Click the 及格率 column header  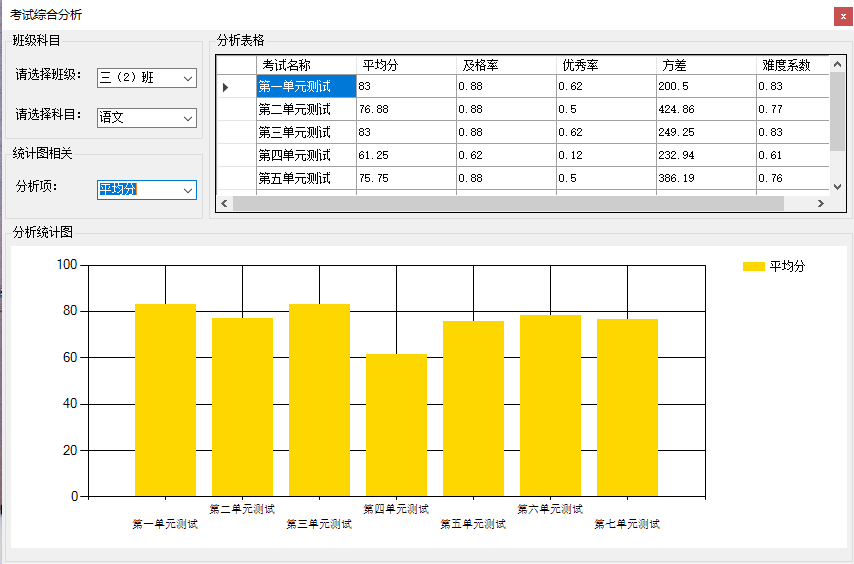506,65
